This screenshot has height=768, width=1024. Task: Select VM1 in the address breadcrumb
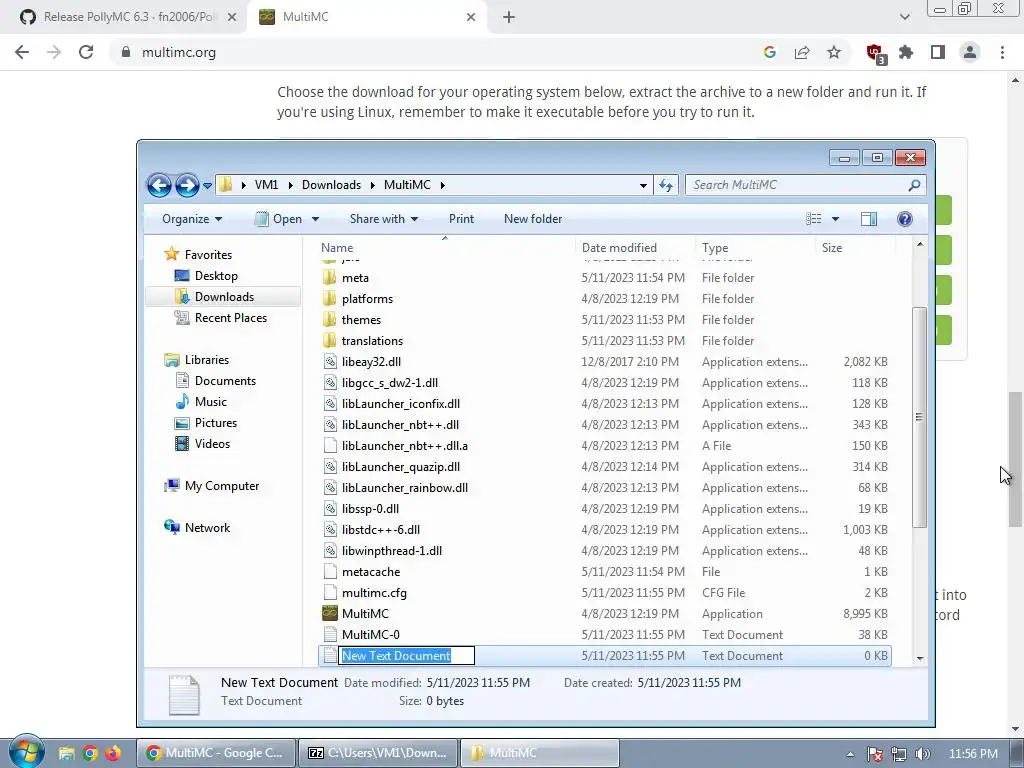[266, 185]
